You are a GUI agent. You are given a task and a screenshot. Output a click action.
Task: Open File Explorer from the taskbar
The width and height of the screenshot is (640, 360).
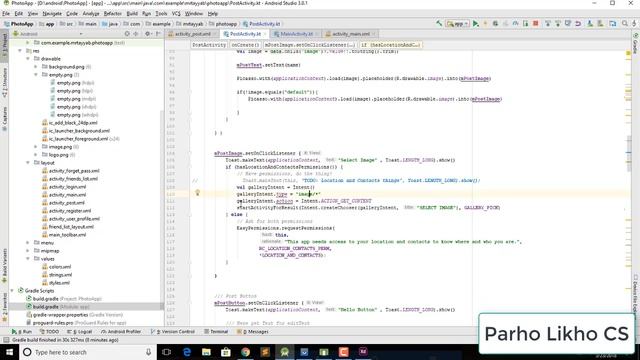206,352
